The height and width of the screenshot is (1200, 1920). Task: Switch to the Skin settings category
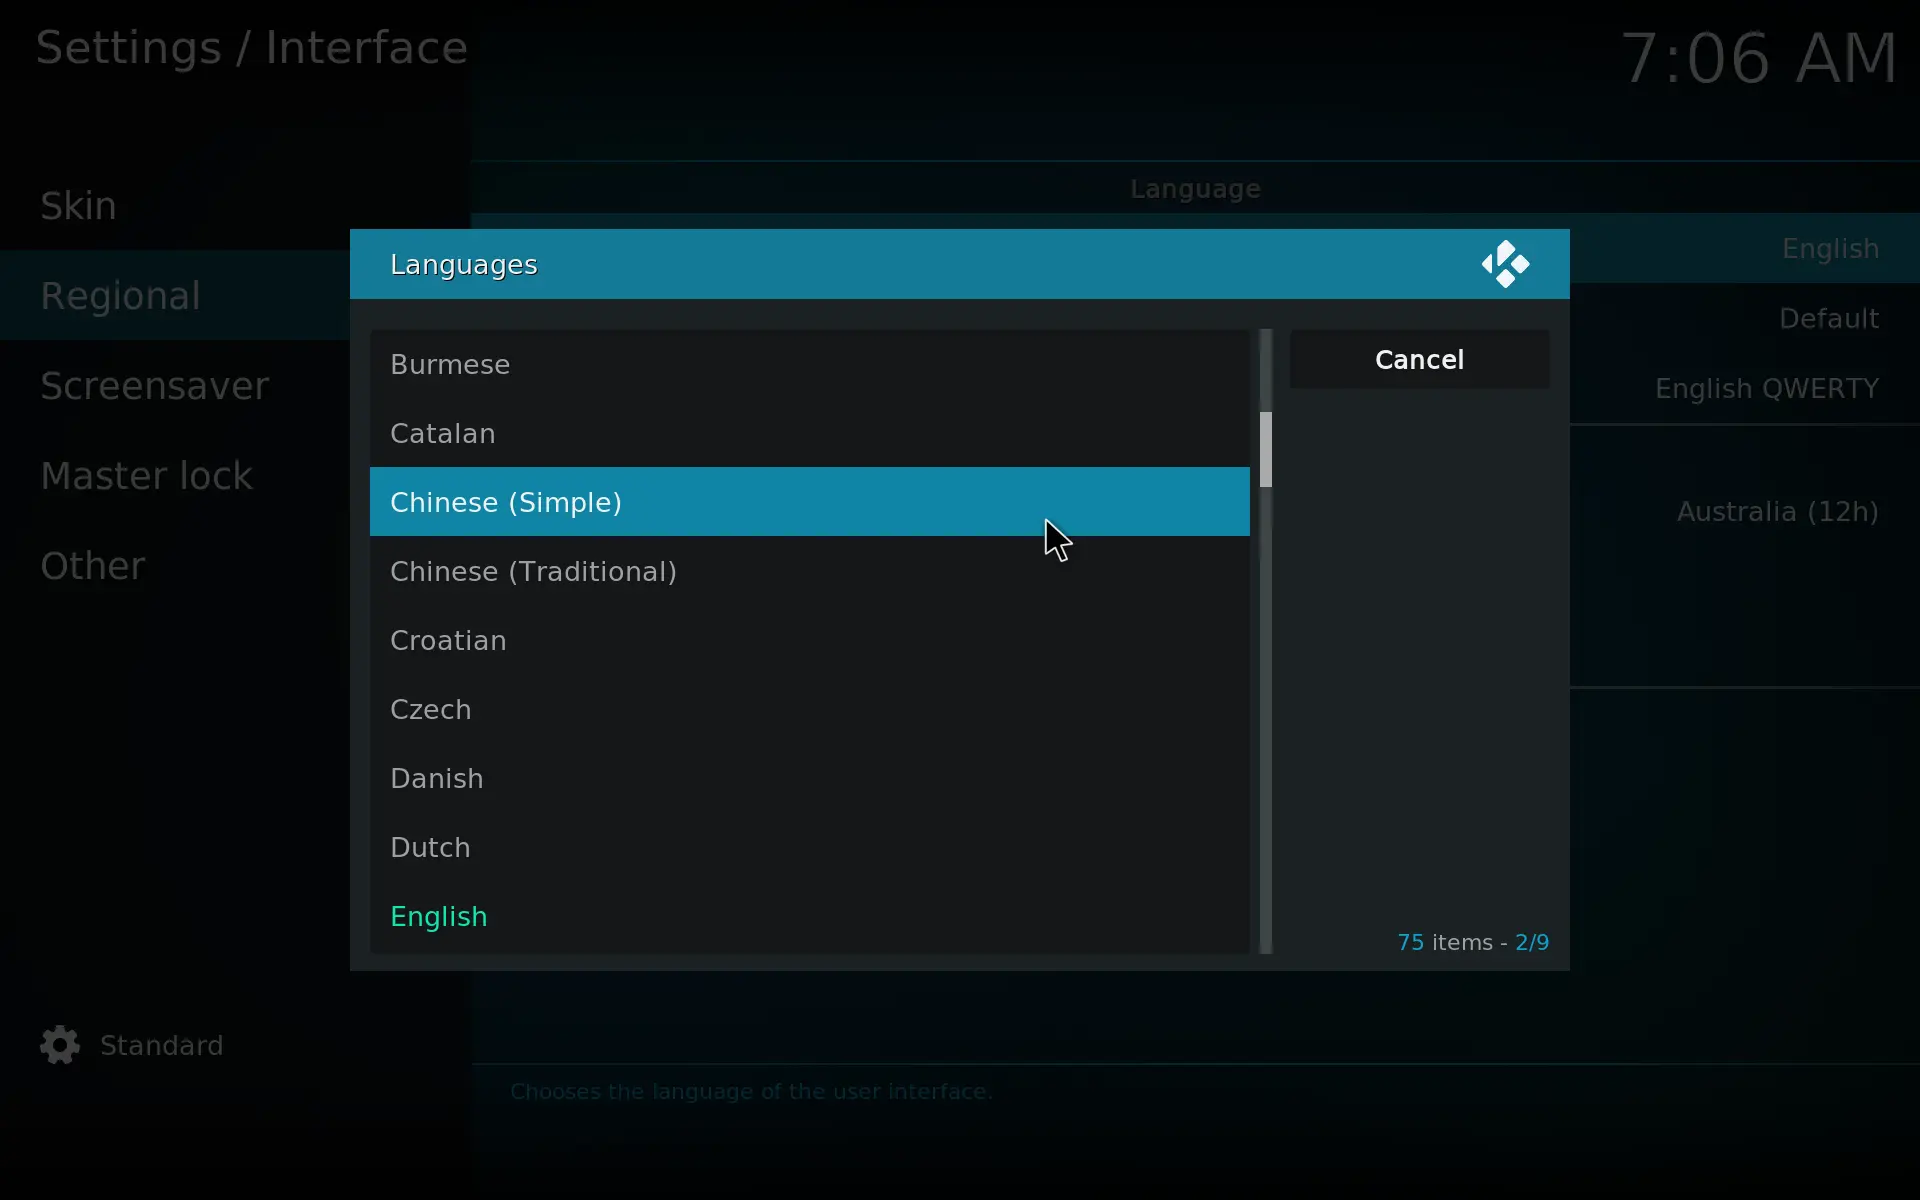80,205
